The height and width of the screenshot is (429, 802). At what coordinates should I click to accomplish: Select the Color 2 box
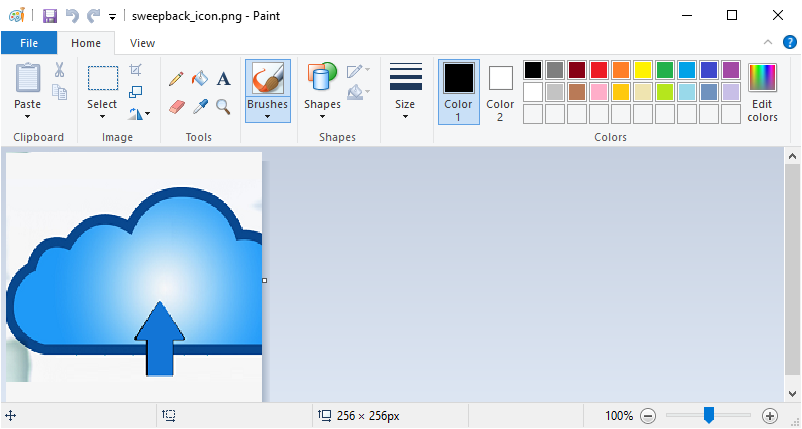point(500,92)
